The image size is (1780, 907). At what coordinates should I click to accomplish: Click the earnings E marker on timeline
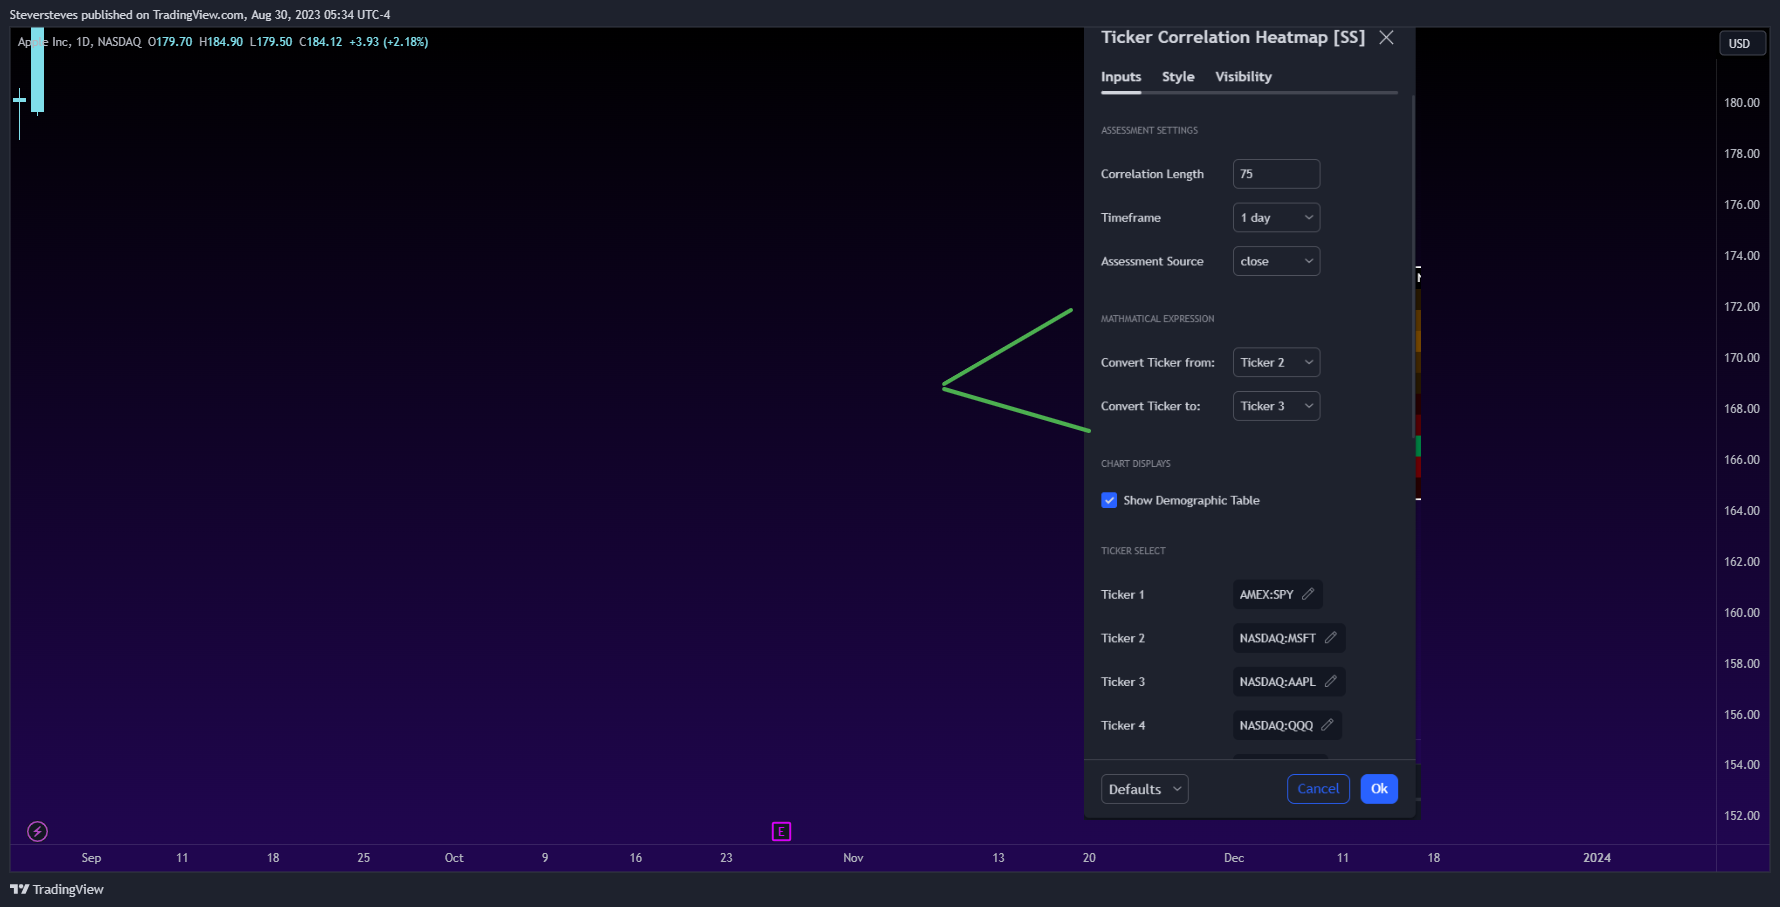tap(781, 831)
